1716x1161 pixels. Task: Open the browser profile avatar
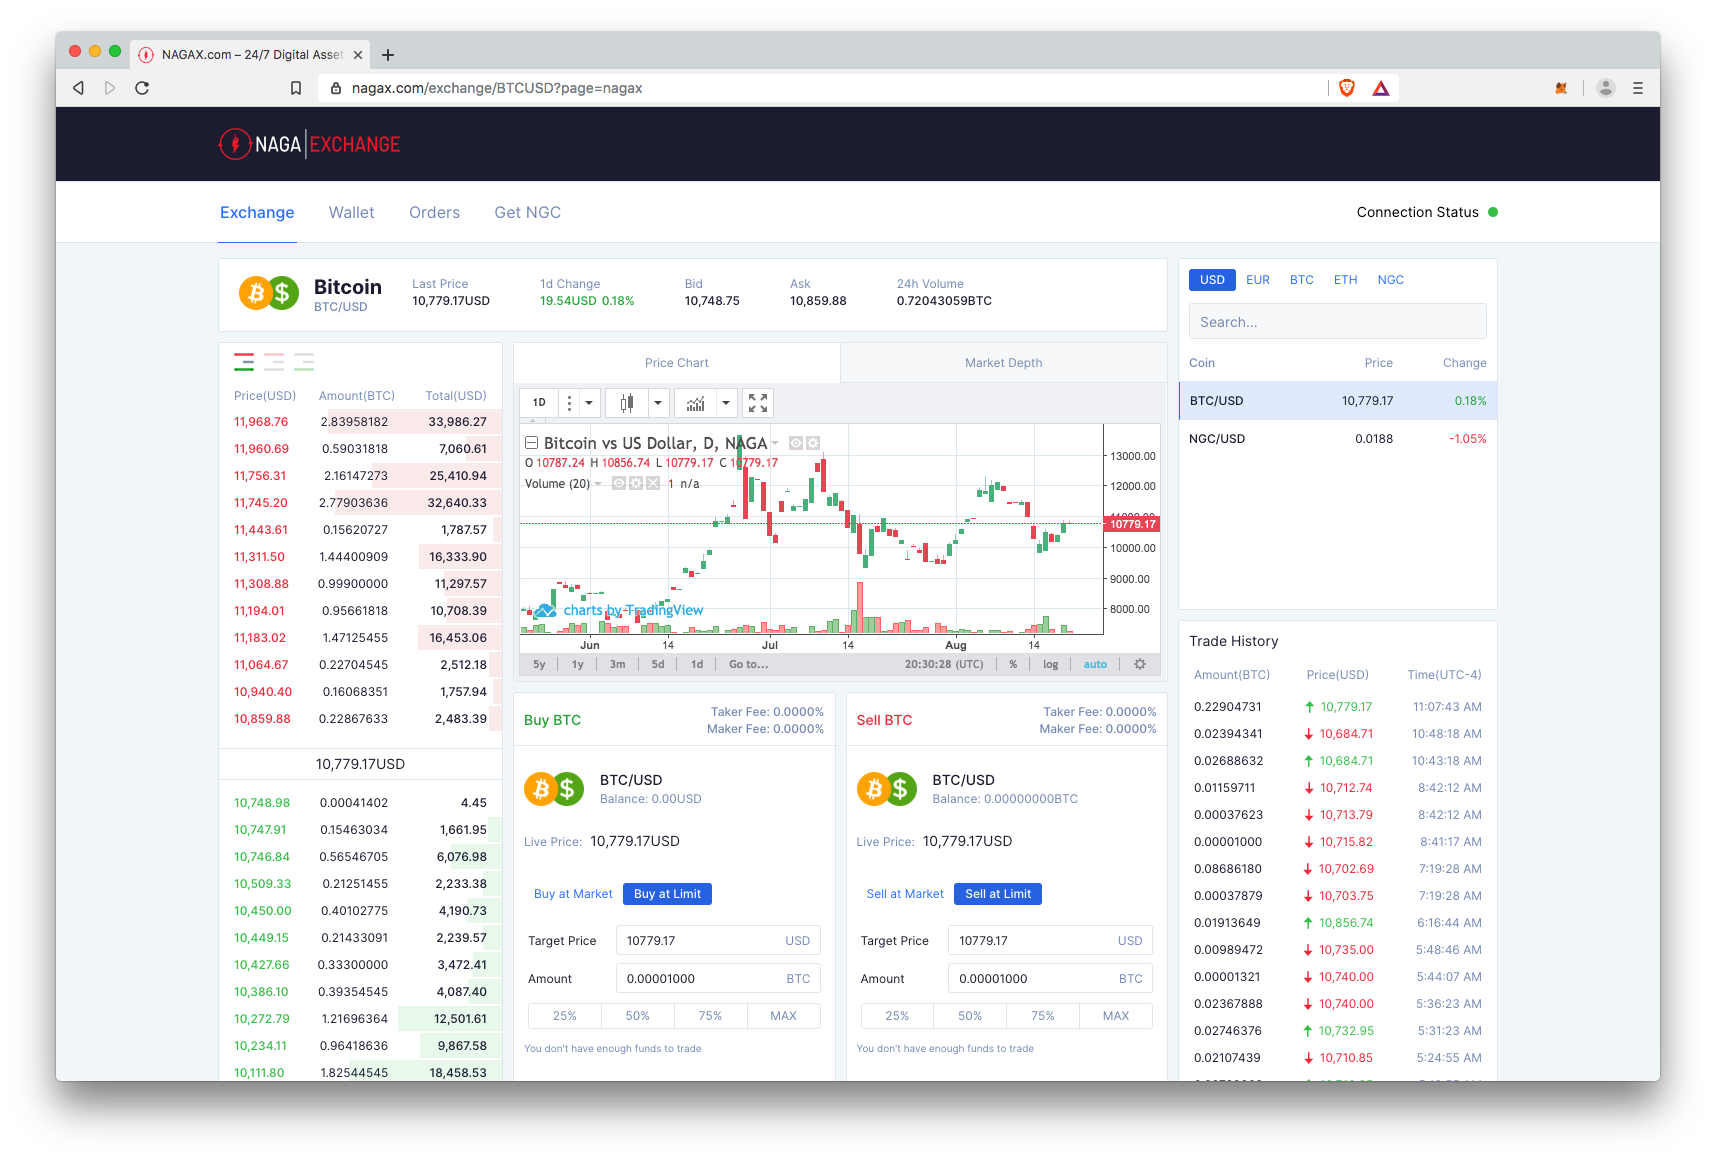pos(1606,88)
